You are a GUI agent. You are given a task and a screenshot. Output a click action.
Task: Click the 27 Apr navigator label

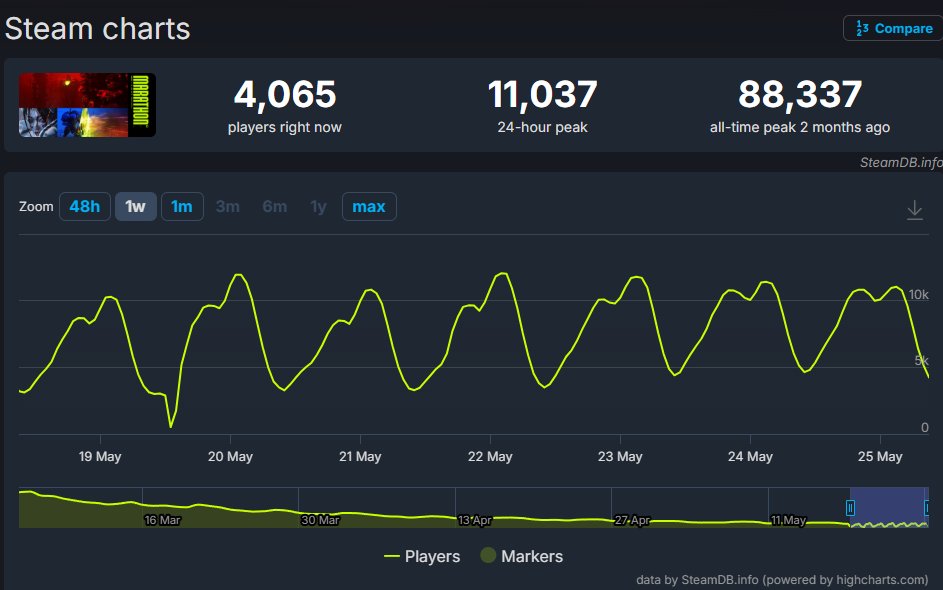pos(632,520)
